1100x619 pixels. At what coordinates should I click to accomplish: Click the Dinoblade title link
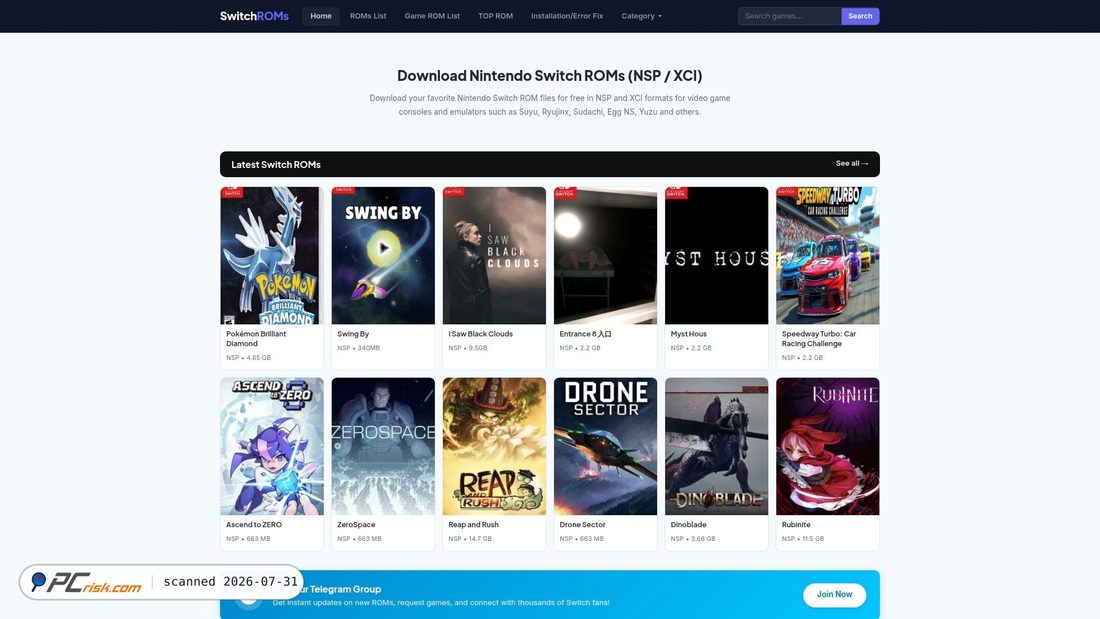(688, 525)
